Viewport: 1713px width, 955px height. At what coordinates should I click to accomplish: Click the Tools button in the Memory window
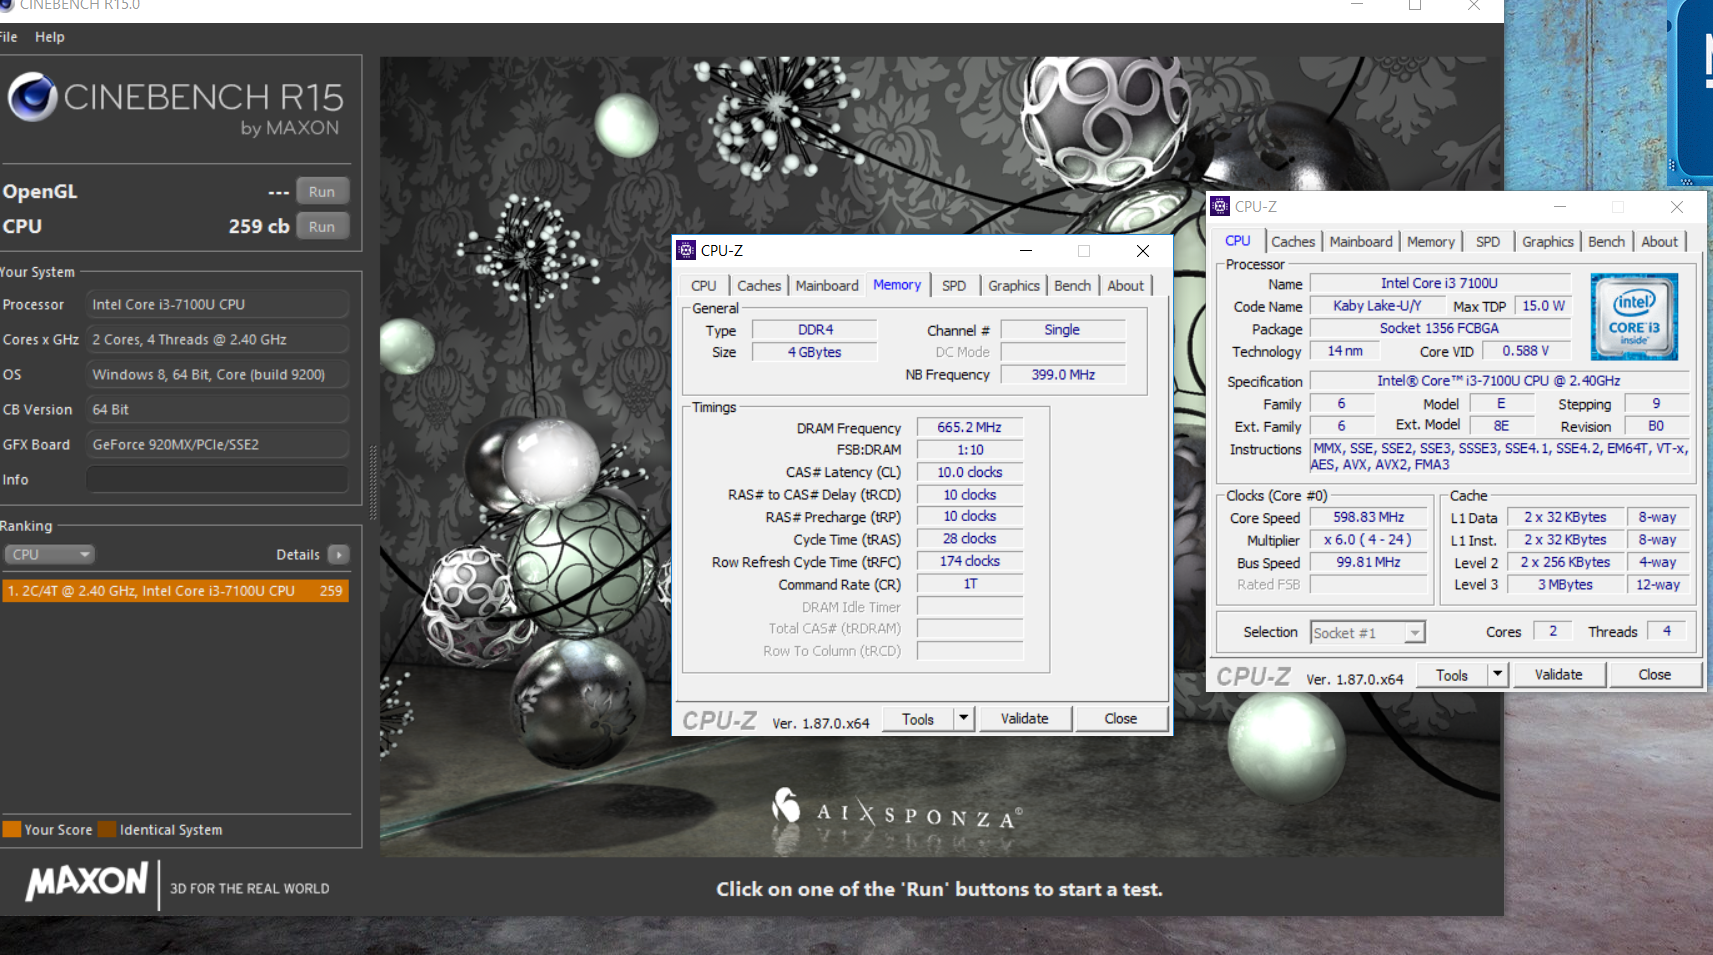tap(918, 719)
